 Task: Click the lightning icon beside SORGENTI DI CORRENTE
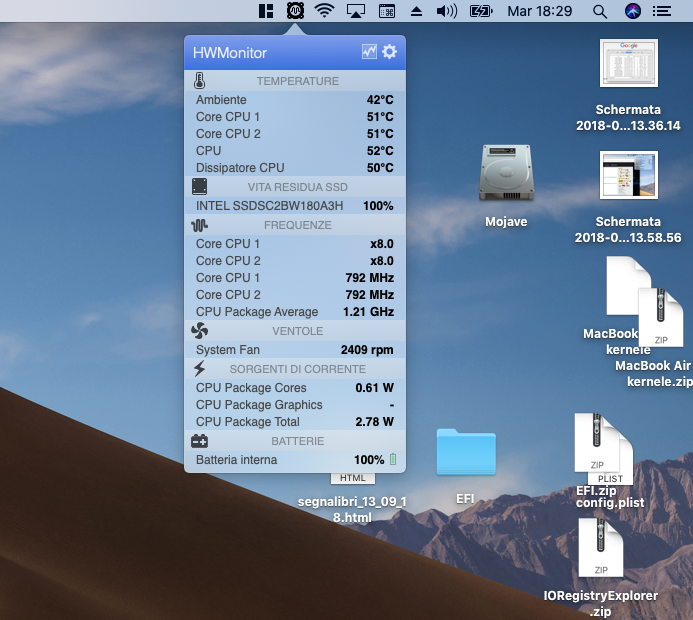tap(199, 369)
